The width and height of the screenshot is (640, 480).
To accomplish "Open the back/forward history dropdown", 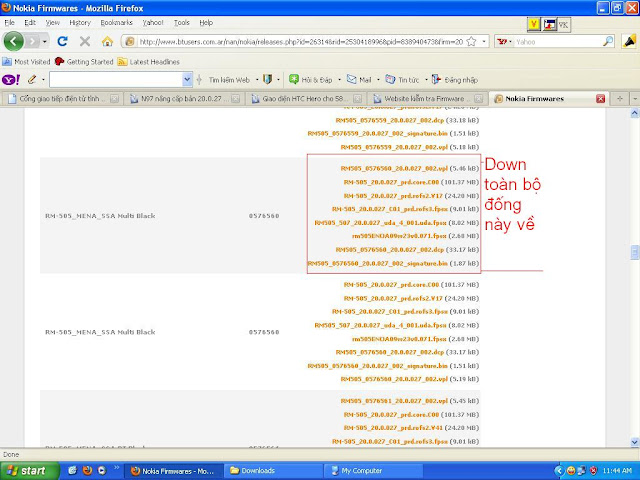I will pos(44,42).
